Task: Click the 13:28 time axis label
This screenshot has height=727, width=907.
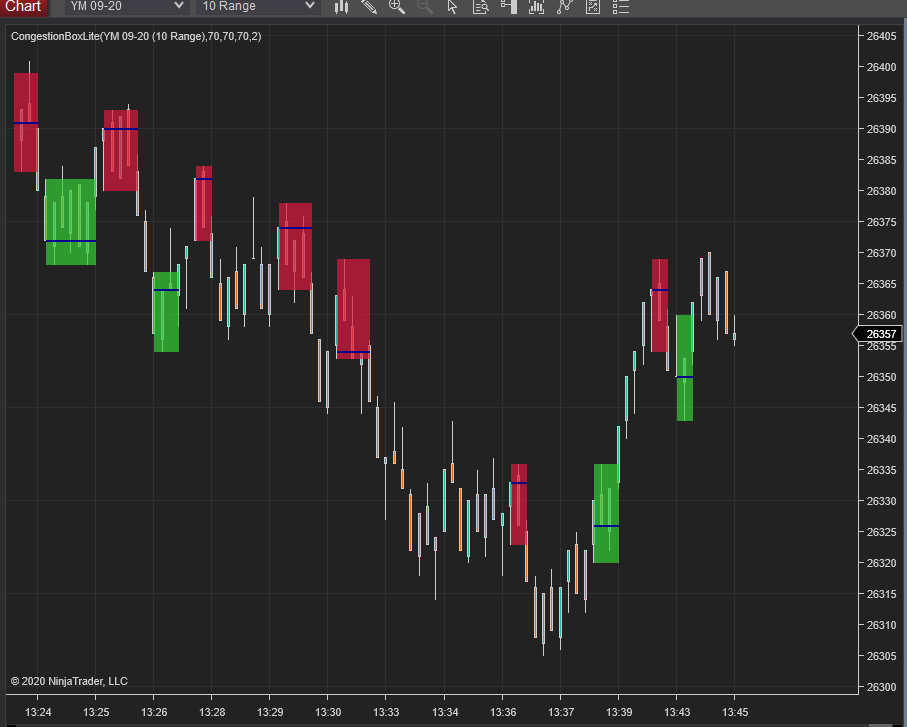Action: pyautogui.click(x=212, y=712)
